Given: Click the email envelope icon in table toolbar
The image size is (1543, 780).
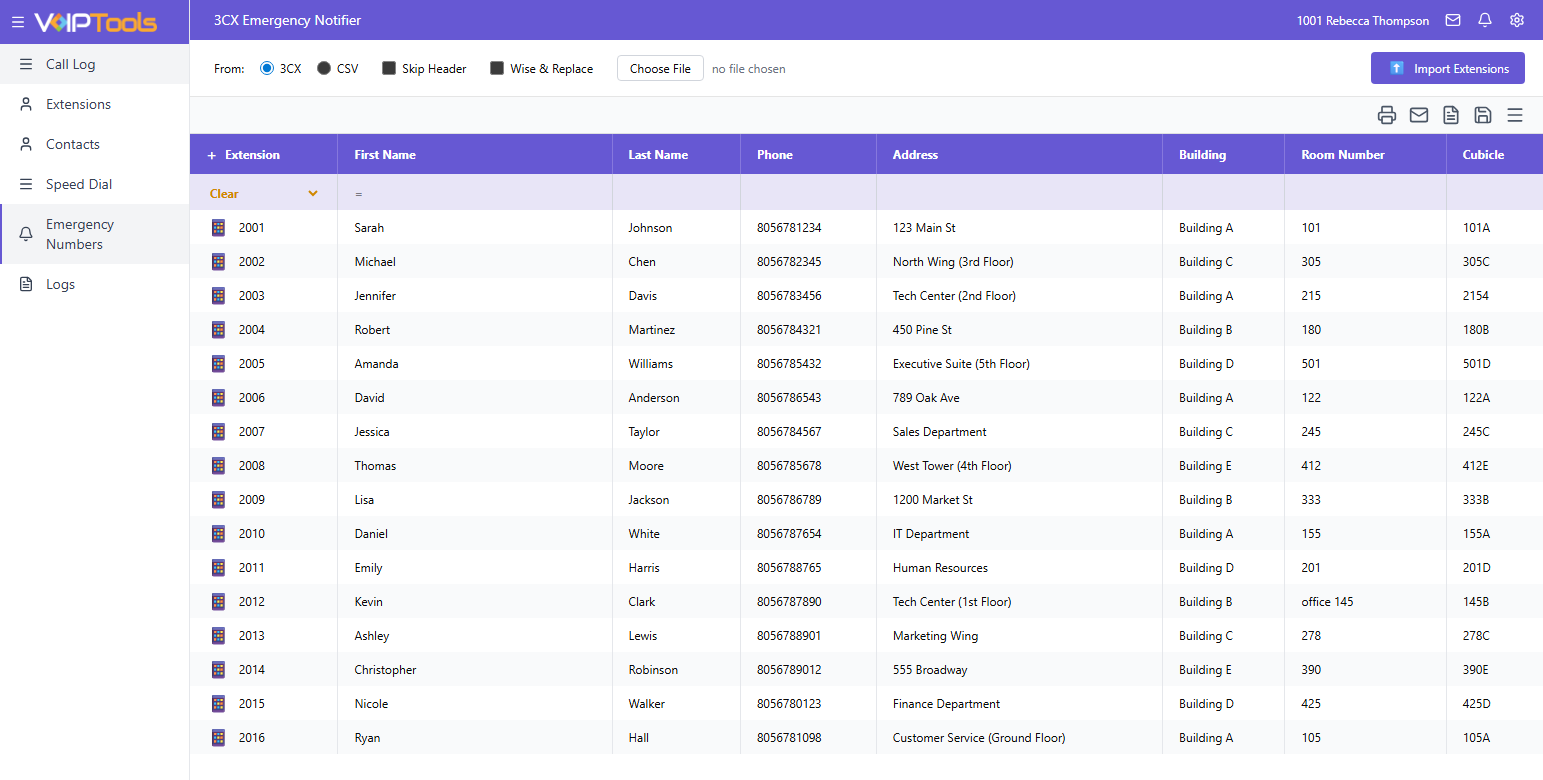Looking at the screenshot, I should click(1418, 115).
